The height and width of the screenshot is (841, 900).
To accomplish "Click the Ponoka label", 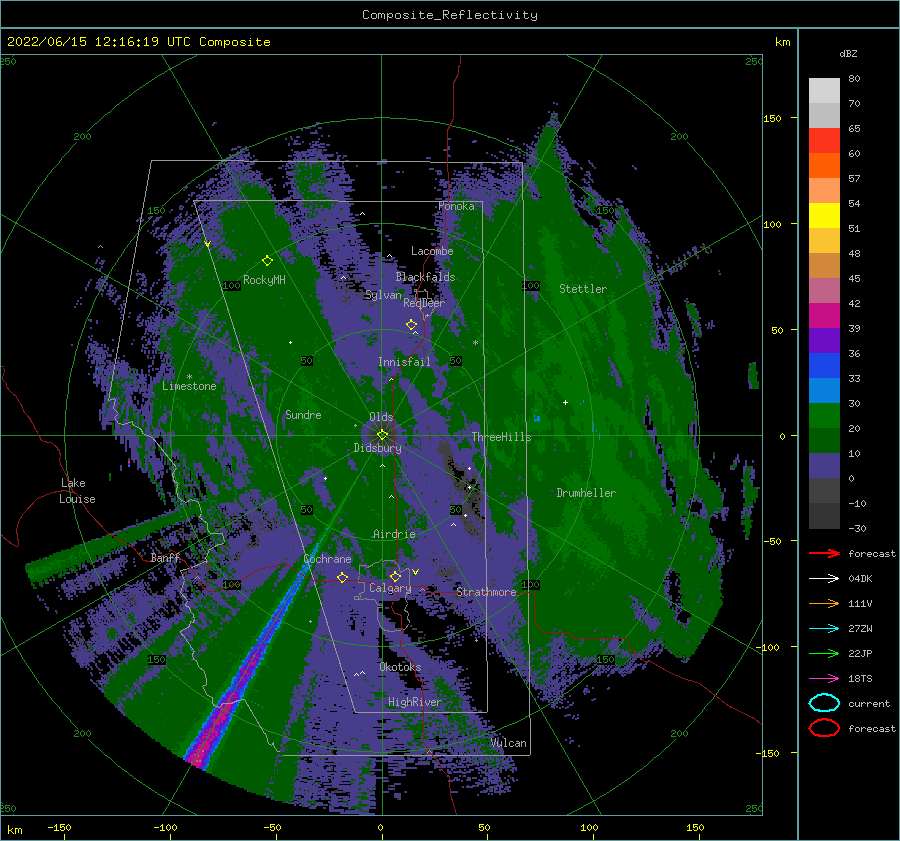I will coord(456,206).
